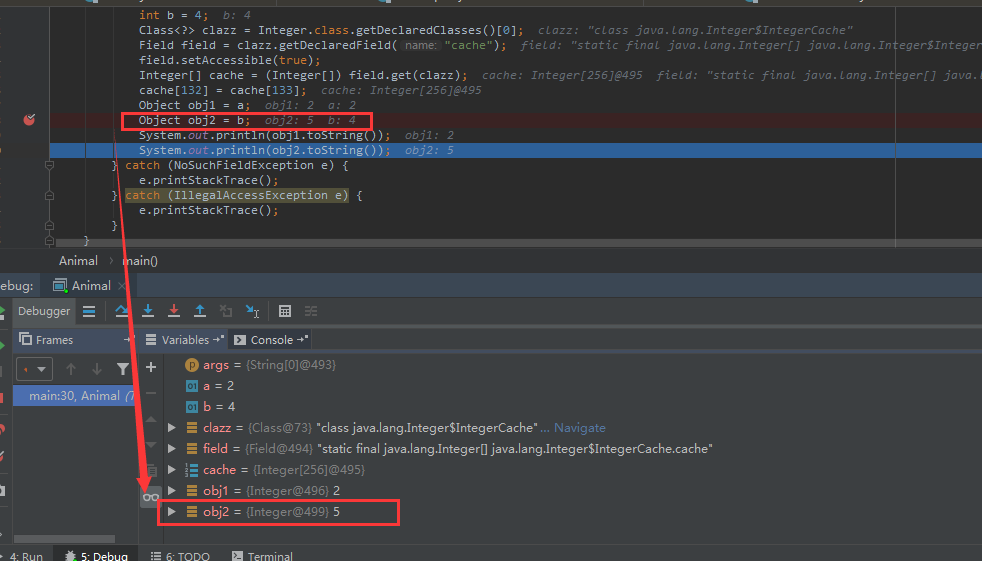Toggle the glasses watches icon in Variables
Image resolution: width=982 pixels, height=561 pixels.
[x=151, y=497]
